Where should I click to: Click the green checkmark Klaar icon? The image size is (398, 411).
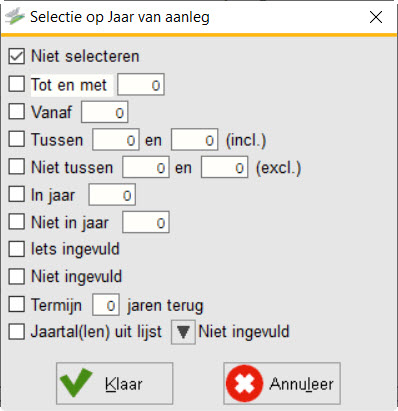(x=76, y=383)
